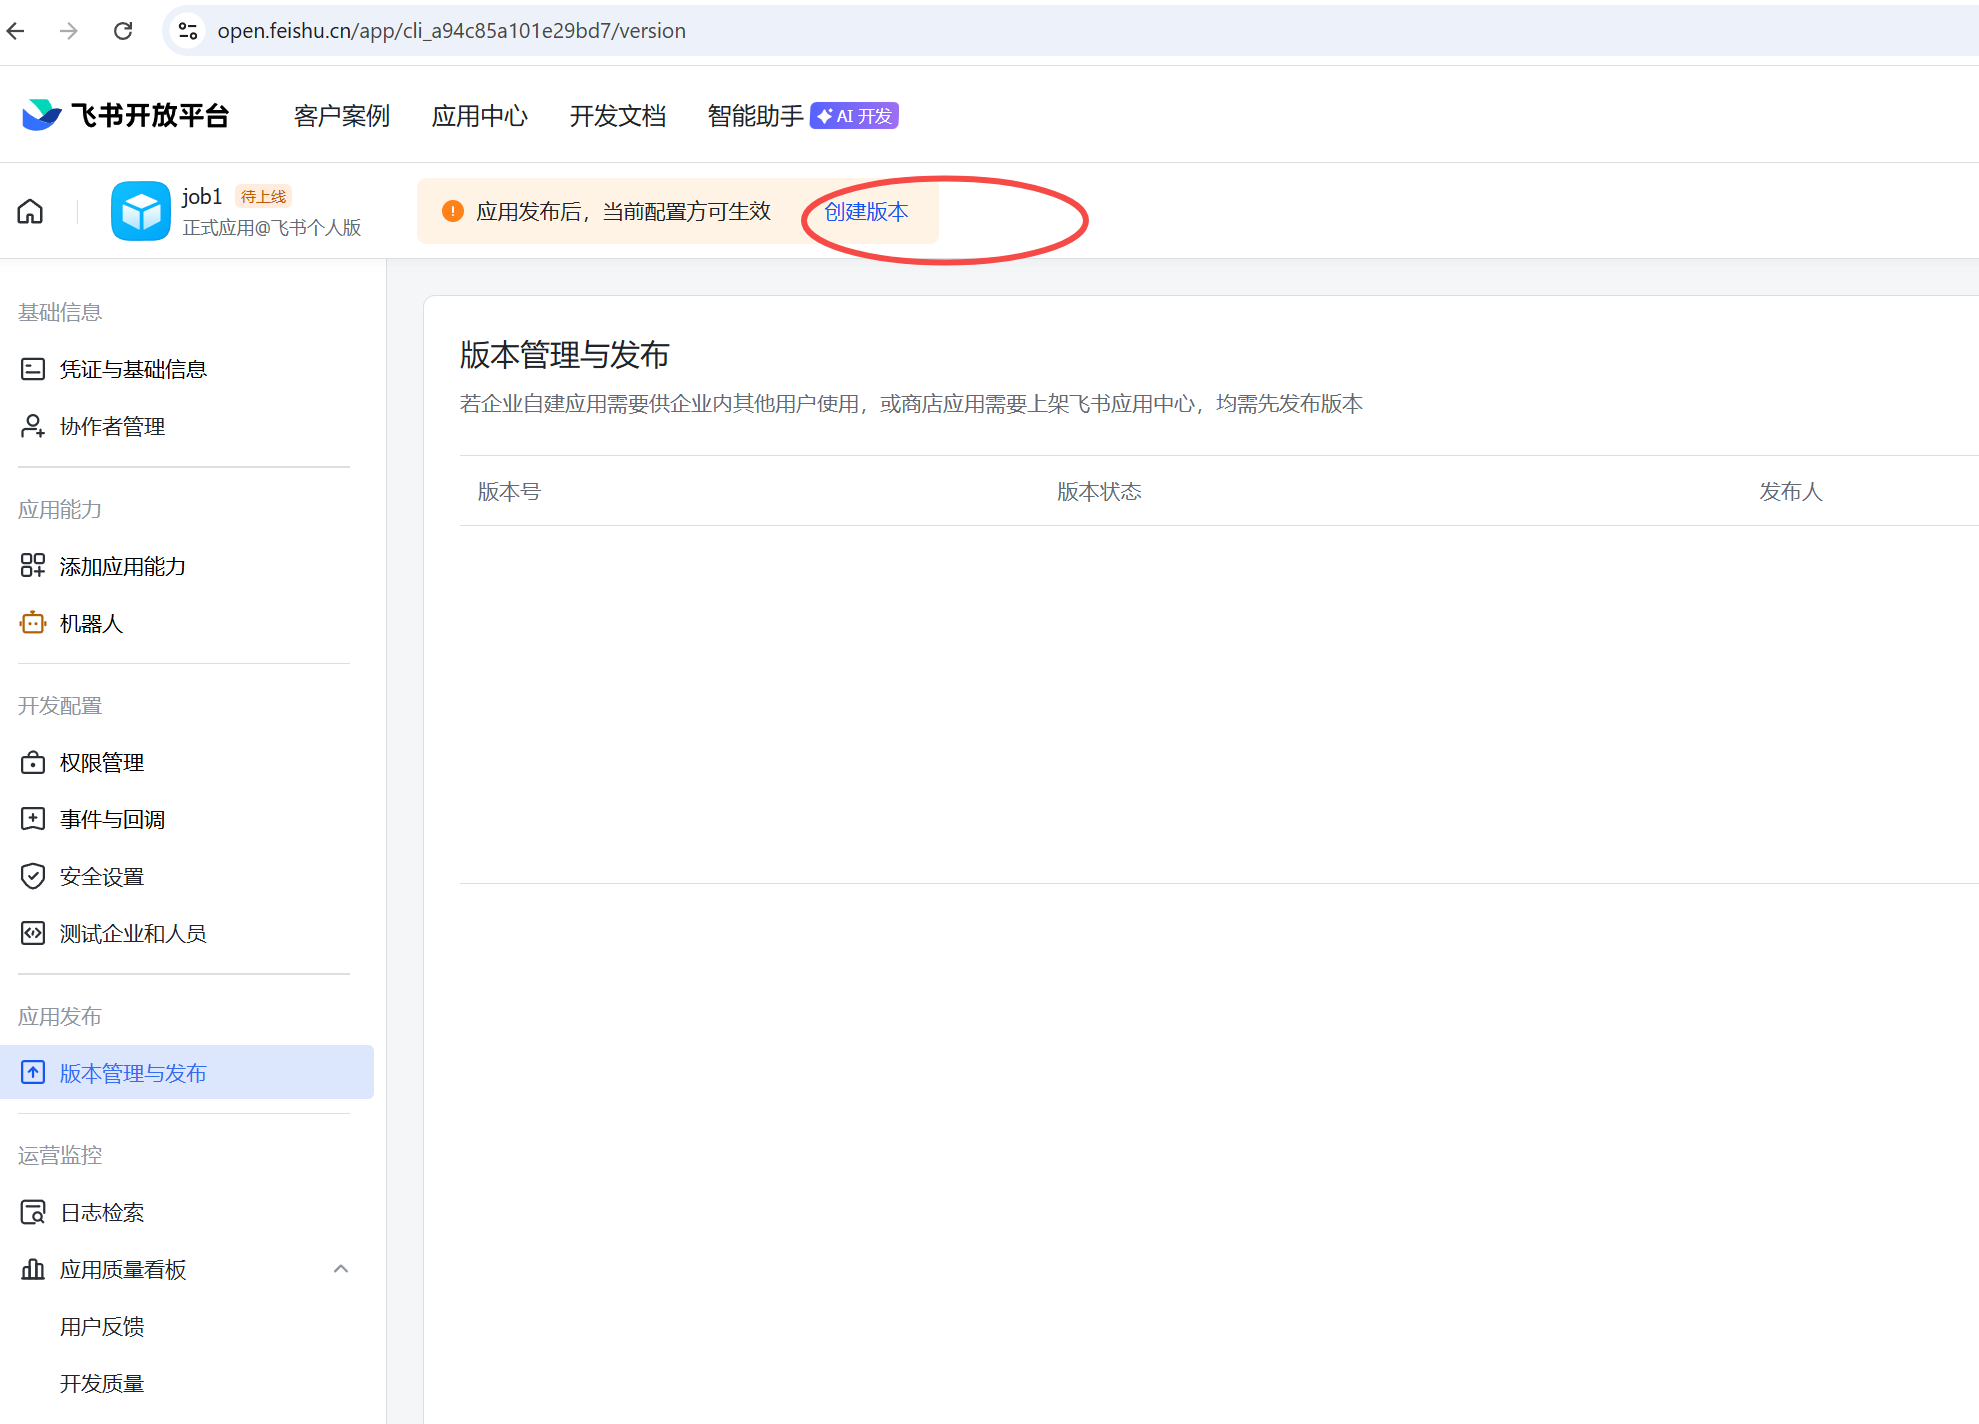Select 开发质量 submenu item

click(102, 1384)
